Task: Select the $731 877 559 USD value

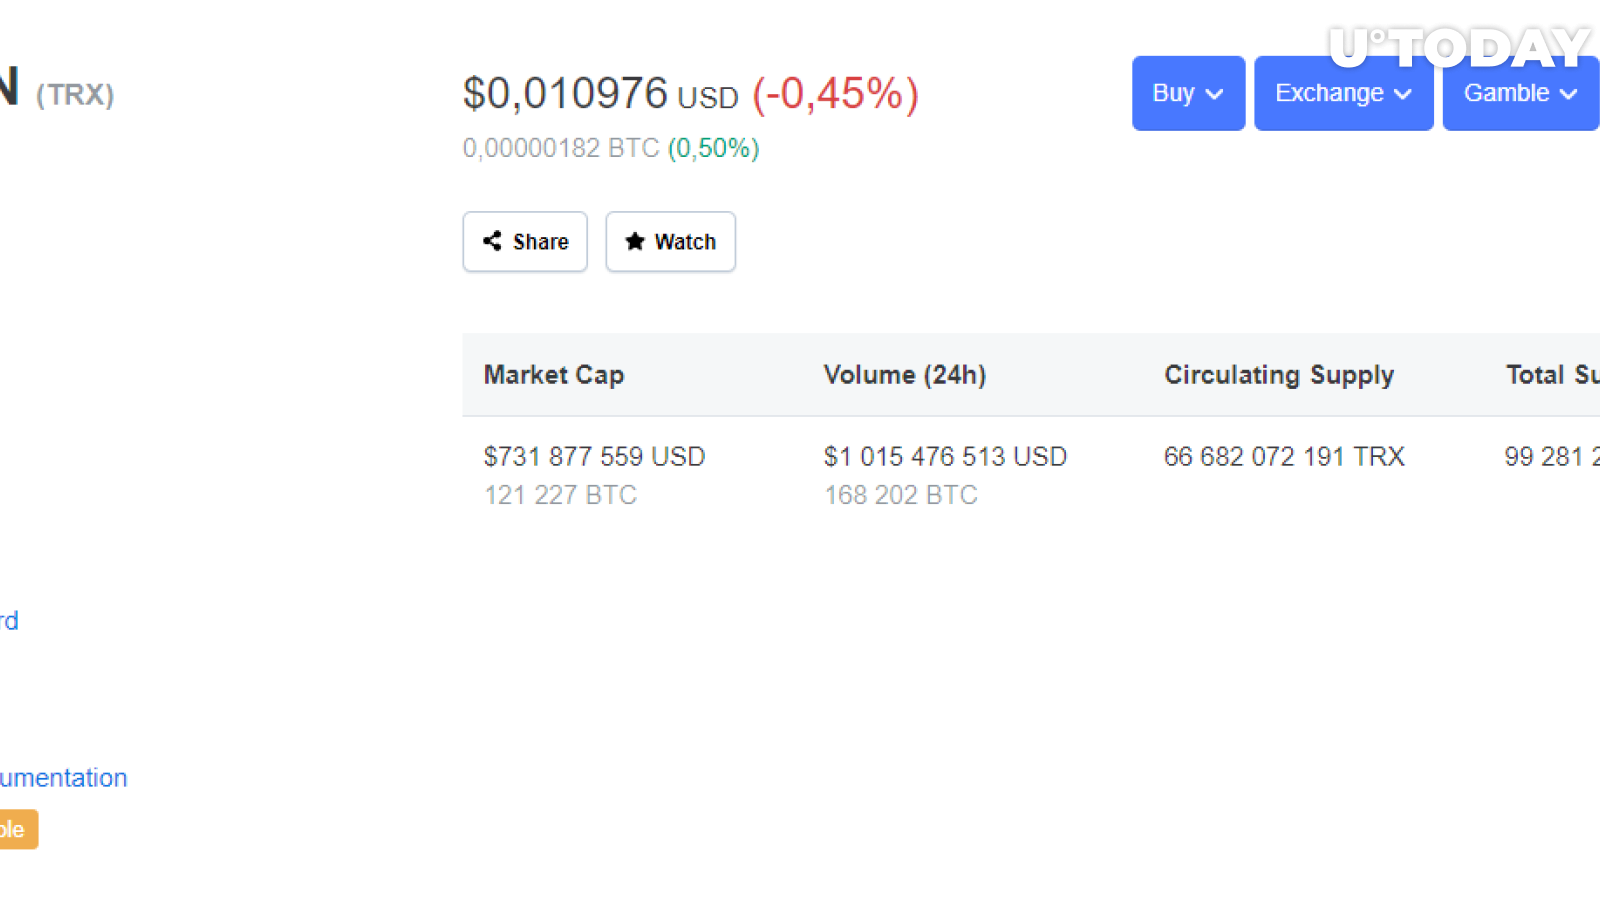Action: [x=595, y=457]
